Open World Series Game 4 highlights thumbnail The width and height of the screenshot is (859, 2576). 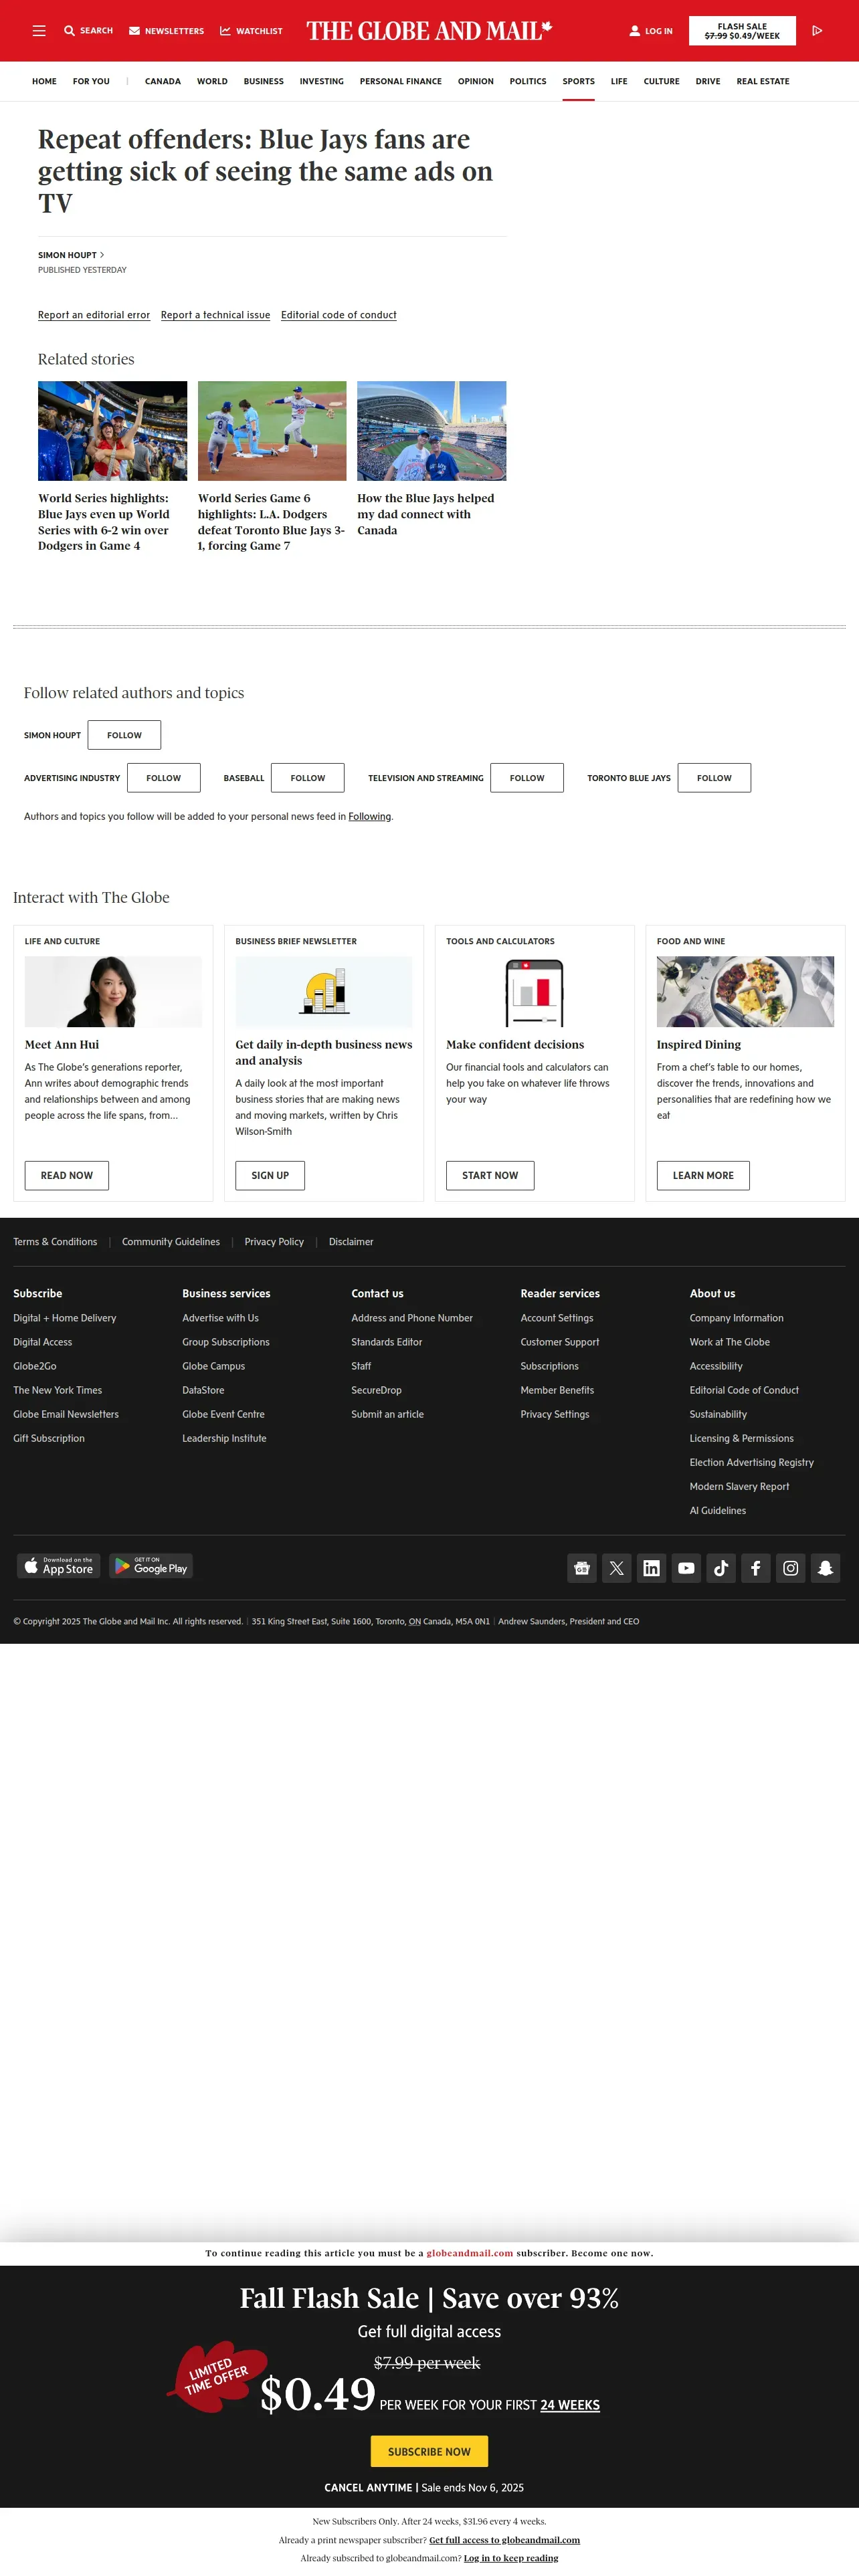[112, 431]
